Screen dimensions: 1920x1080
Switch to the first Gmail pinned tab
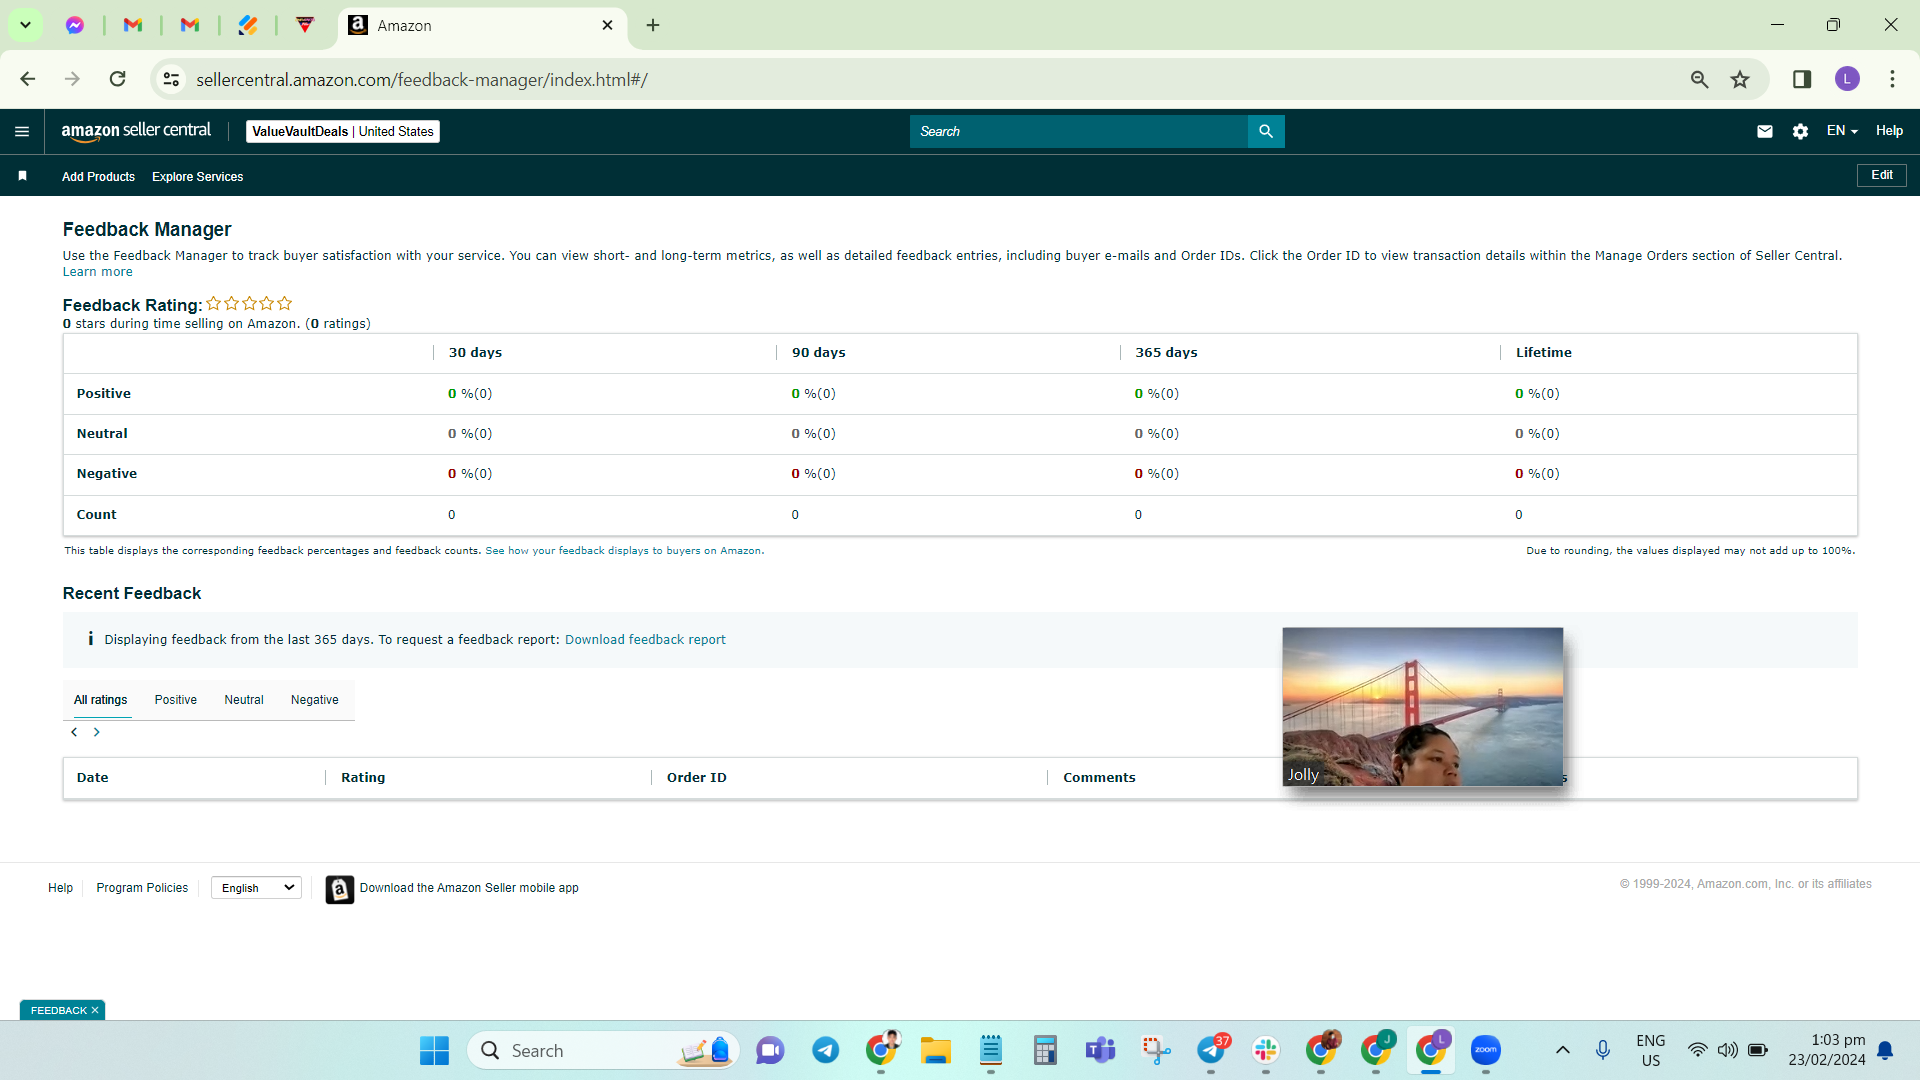(x=133, y=25)
